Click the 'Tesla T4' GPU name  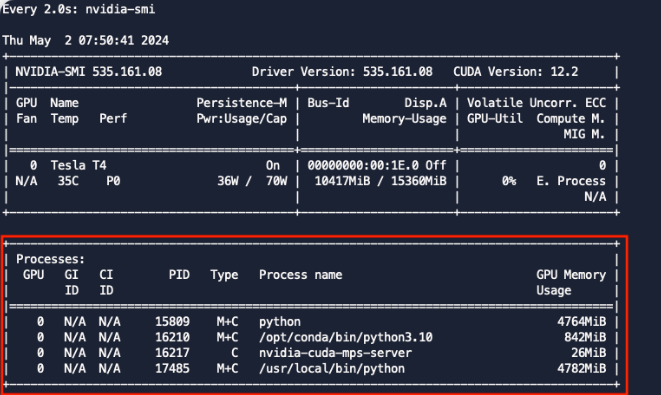tap(78, 165)
